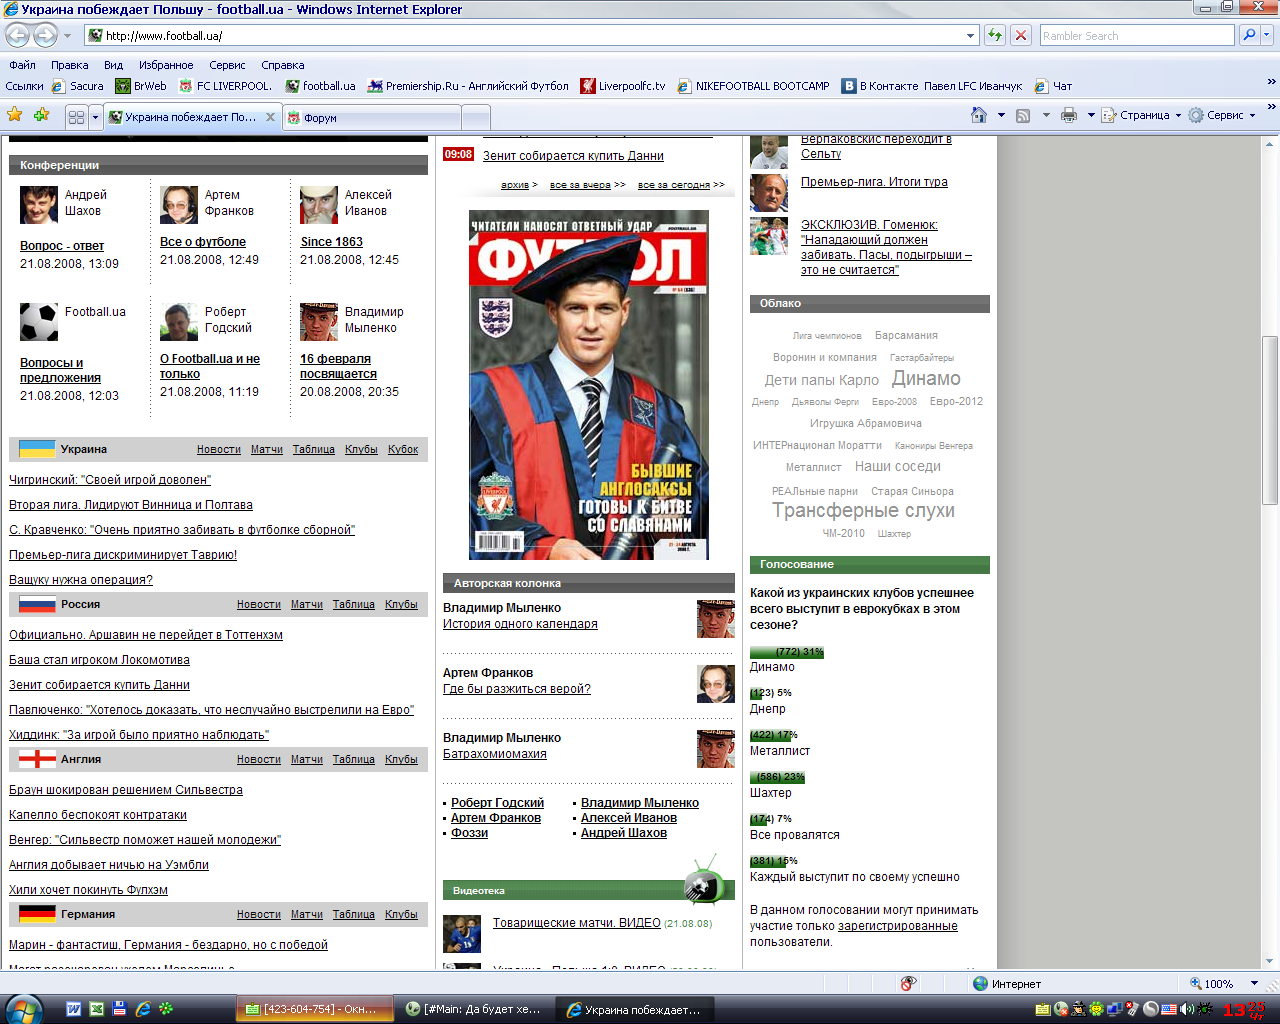Open the BrWeb favorites bar link
The width and height of the screenshot is (1280, 1024).
pos(141,86)
